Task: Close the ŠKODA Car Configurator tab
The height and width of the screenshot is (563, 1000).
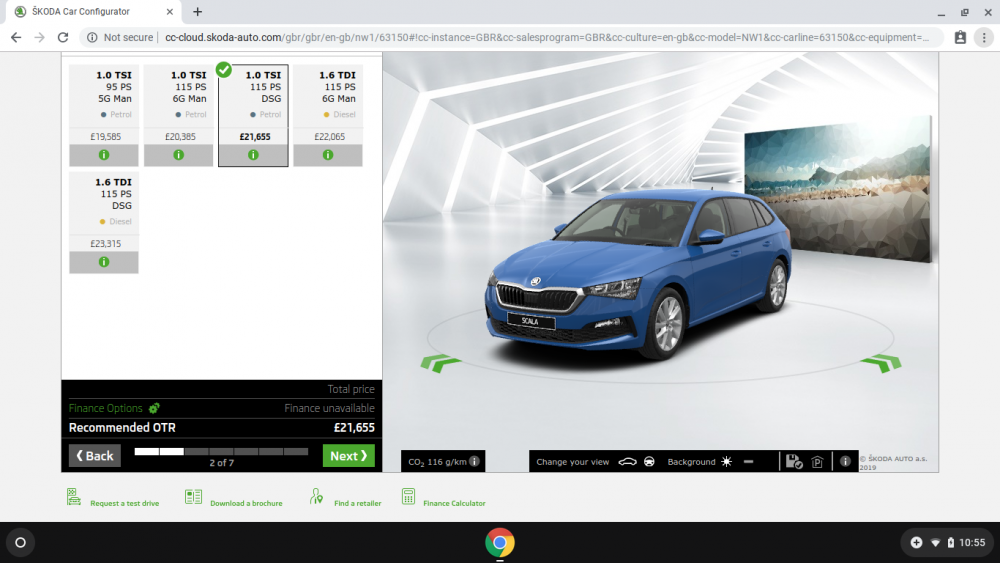Action: pos(170,11)
